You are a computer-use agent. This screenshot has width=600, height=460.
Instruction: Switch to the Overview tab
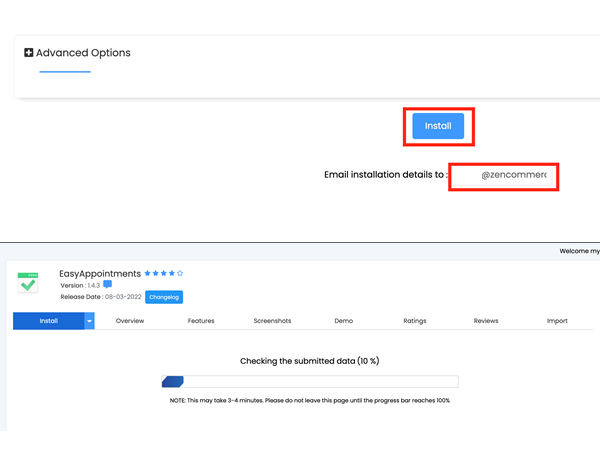[x=130, y=321]
